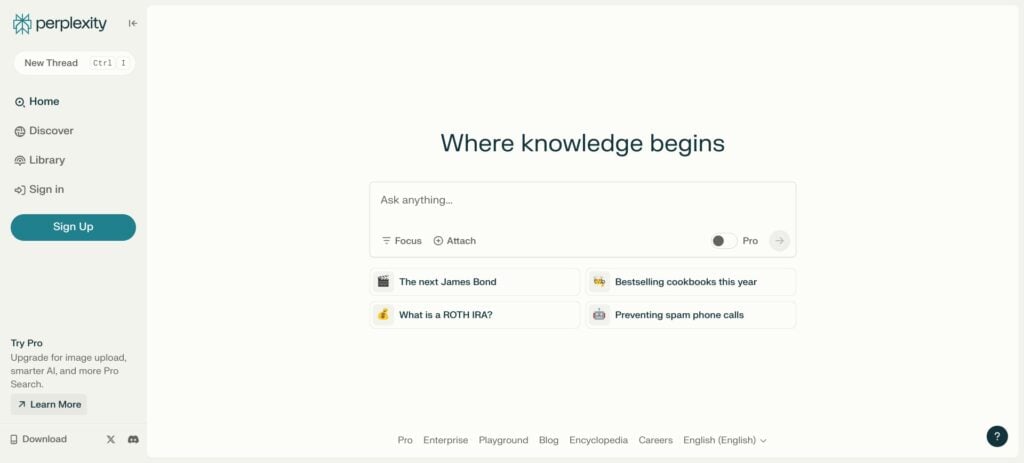The height and width of the screenshot is (463, 1024).
Task: Open Discover in the sidebar
Action: 50,131
